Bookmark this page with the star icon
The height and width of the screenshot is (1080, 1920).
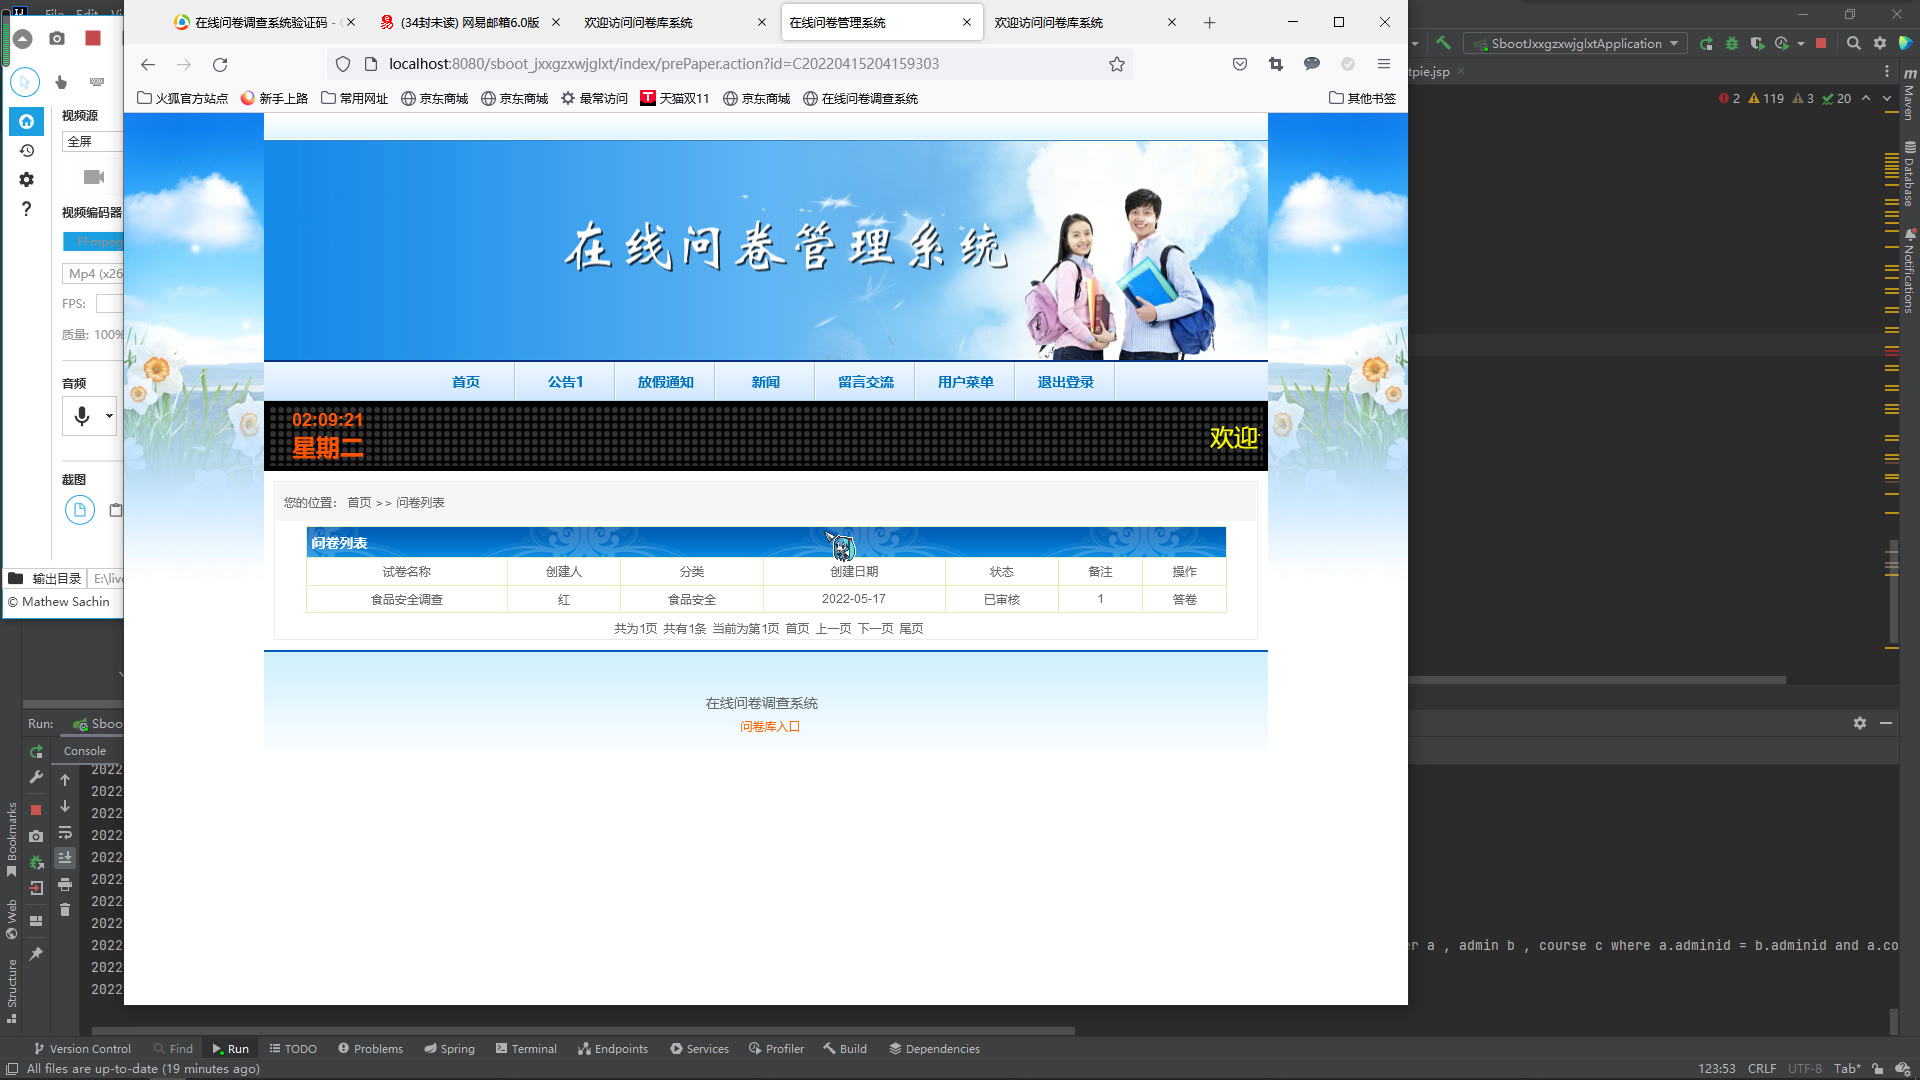pos(1117,64)
